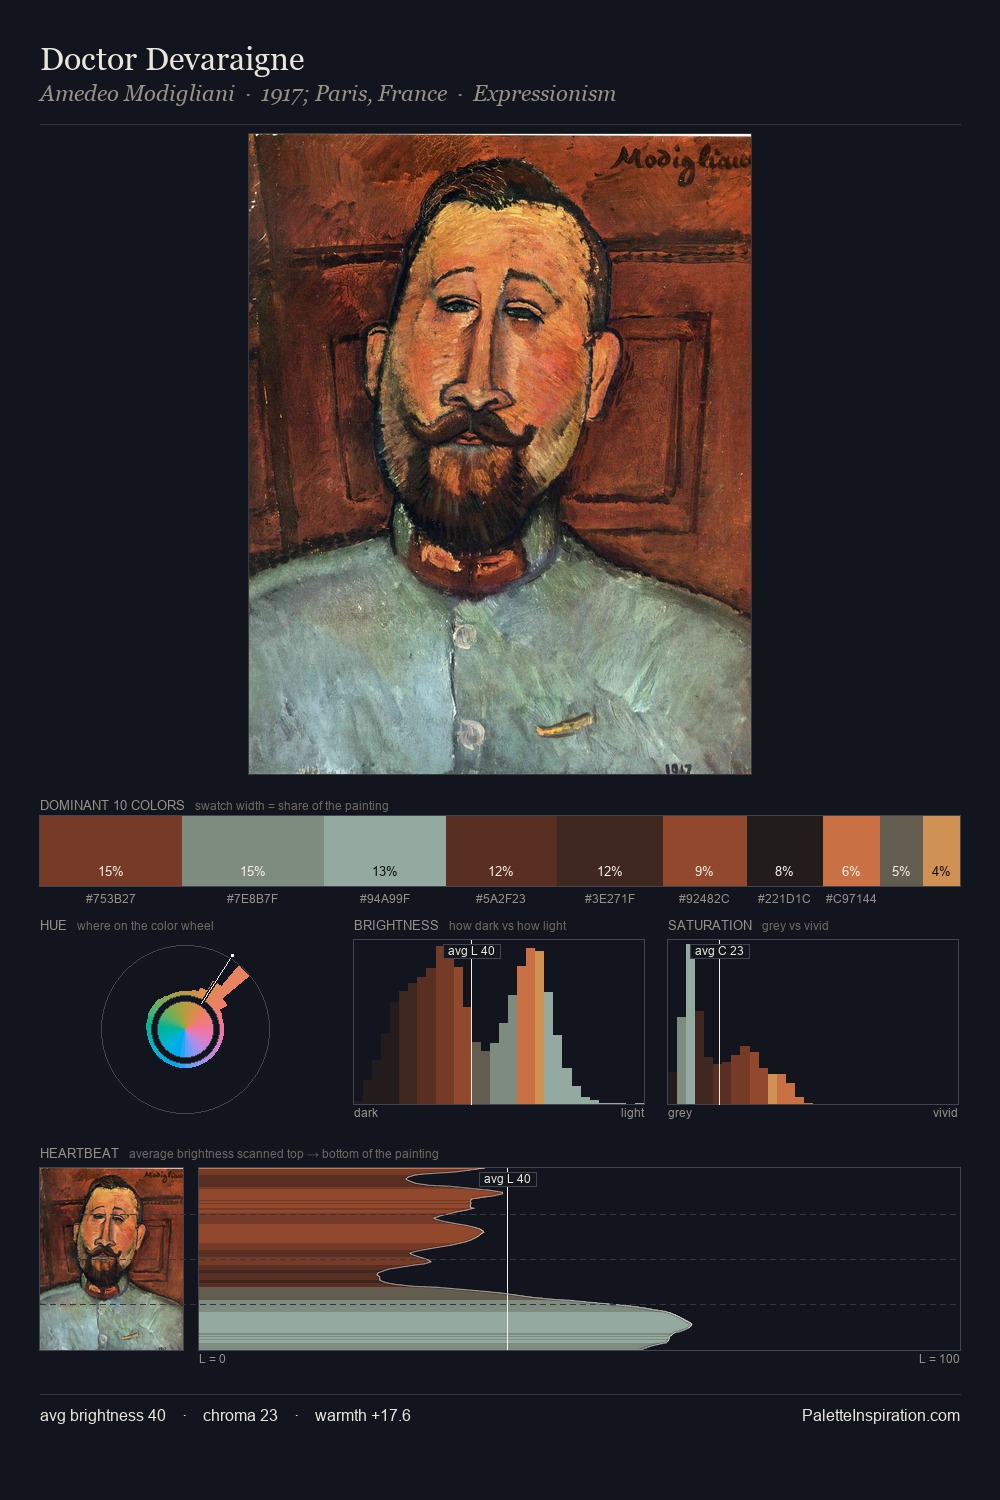Click the Heartbeat caption about average brightness scan
Image resolution: width=1000 pixels, height=1500 pixels.
pyautogui.click(x=284, y=1154)
